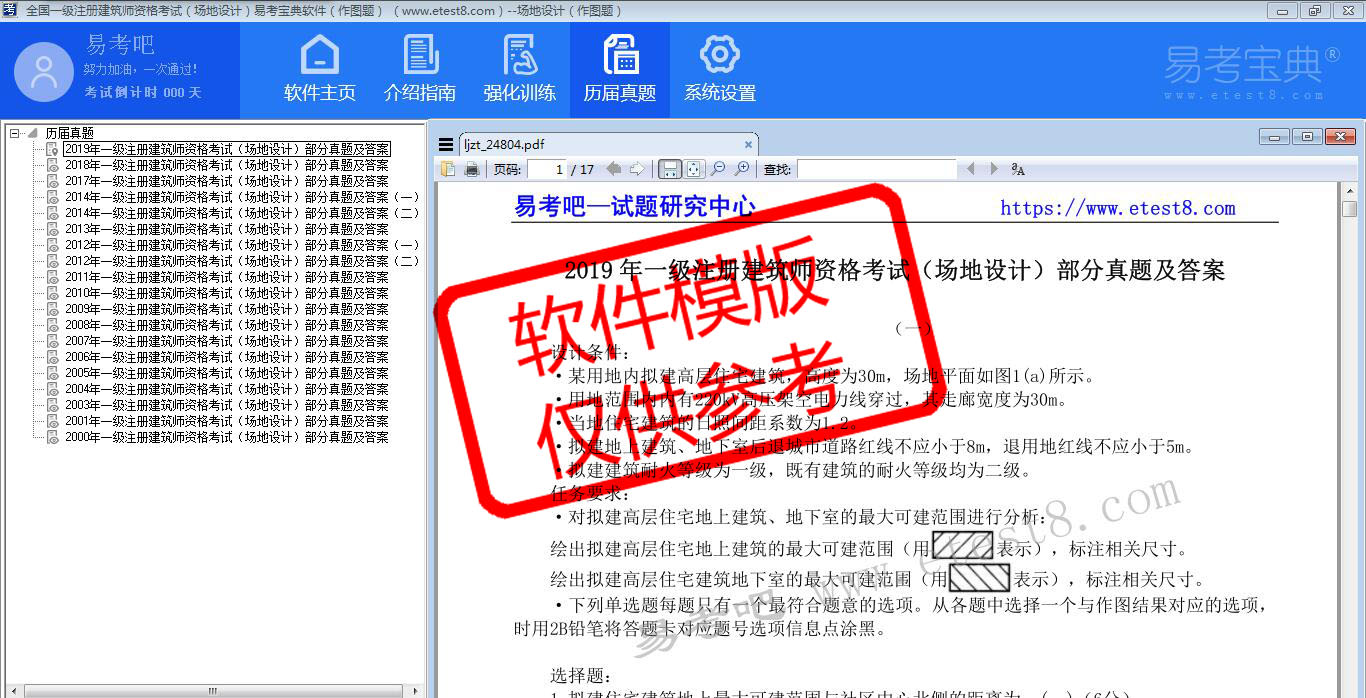Screen dimensions: 1366x698
Task: Zoom out the PDF with the minus magnifier
Action: click(718, 169)
